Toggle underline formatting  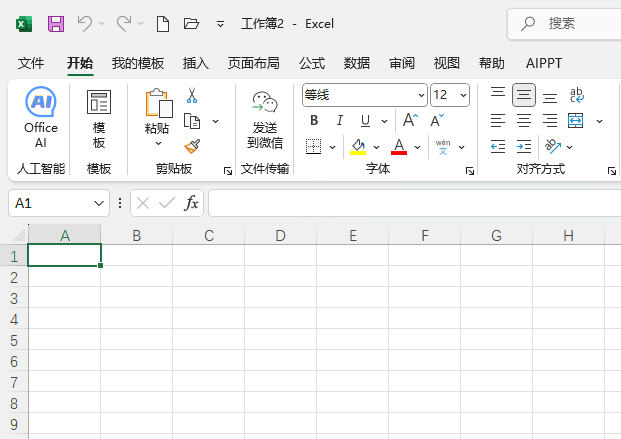click(366, 121)
